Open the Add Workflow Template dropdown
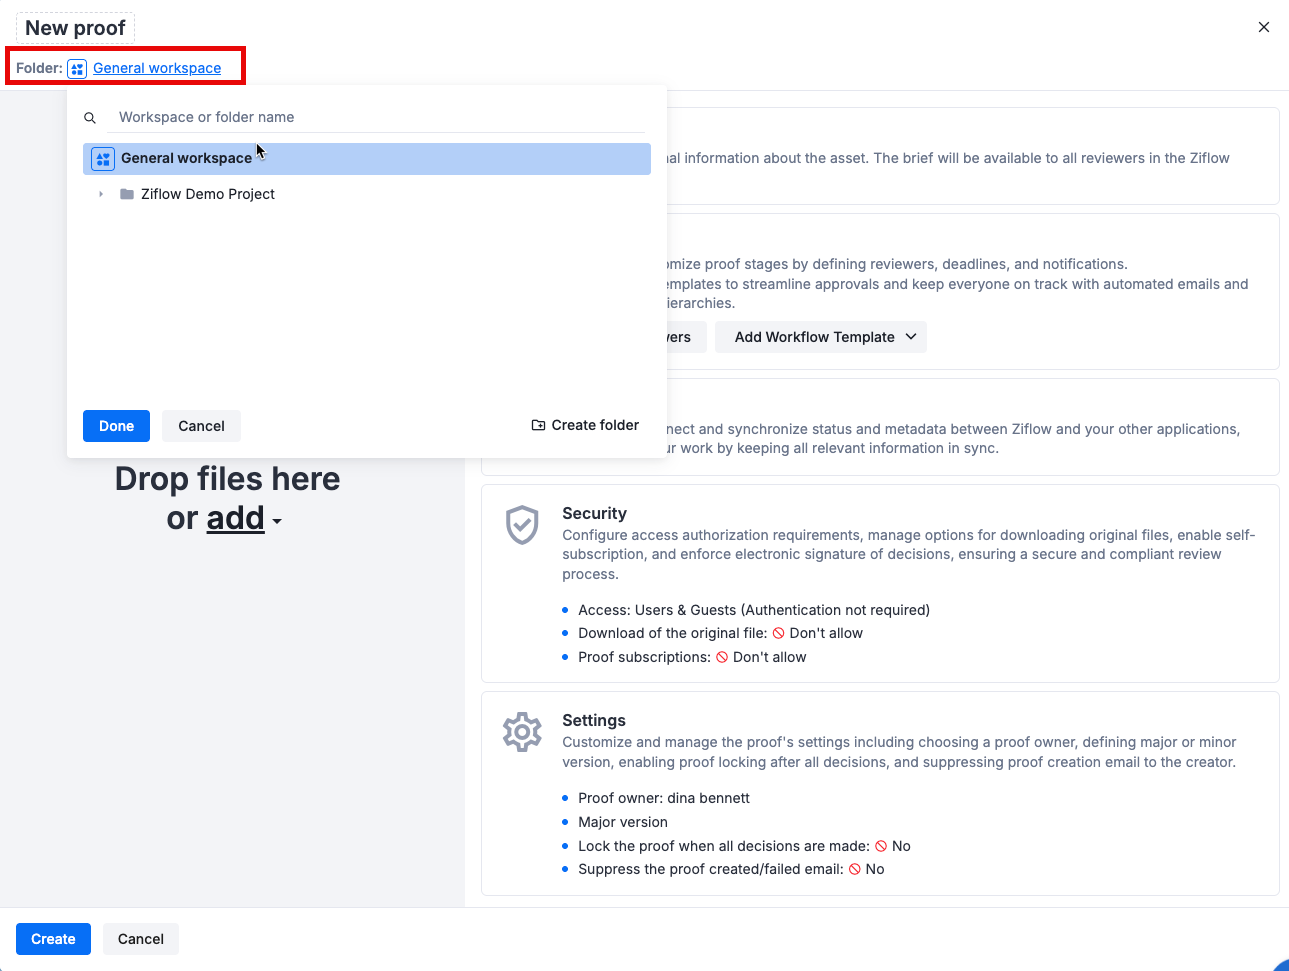 pyautogui.click(x=821, y=337)
